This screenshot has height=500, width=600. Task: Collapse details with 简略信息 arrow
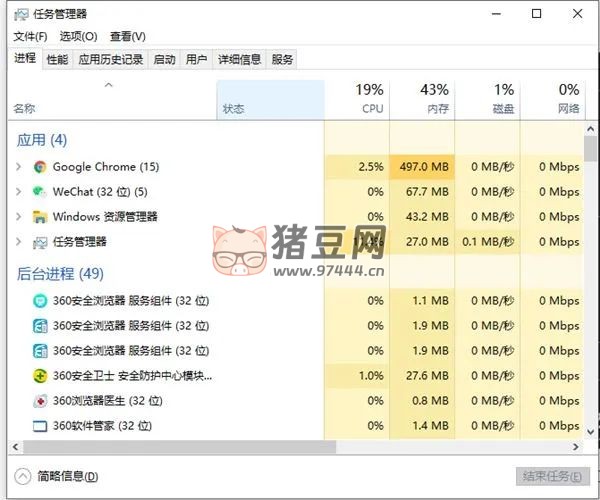coord(23,476)
